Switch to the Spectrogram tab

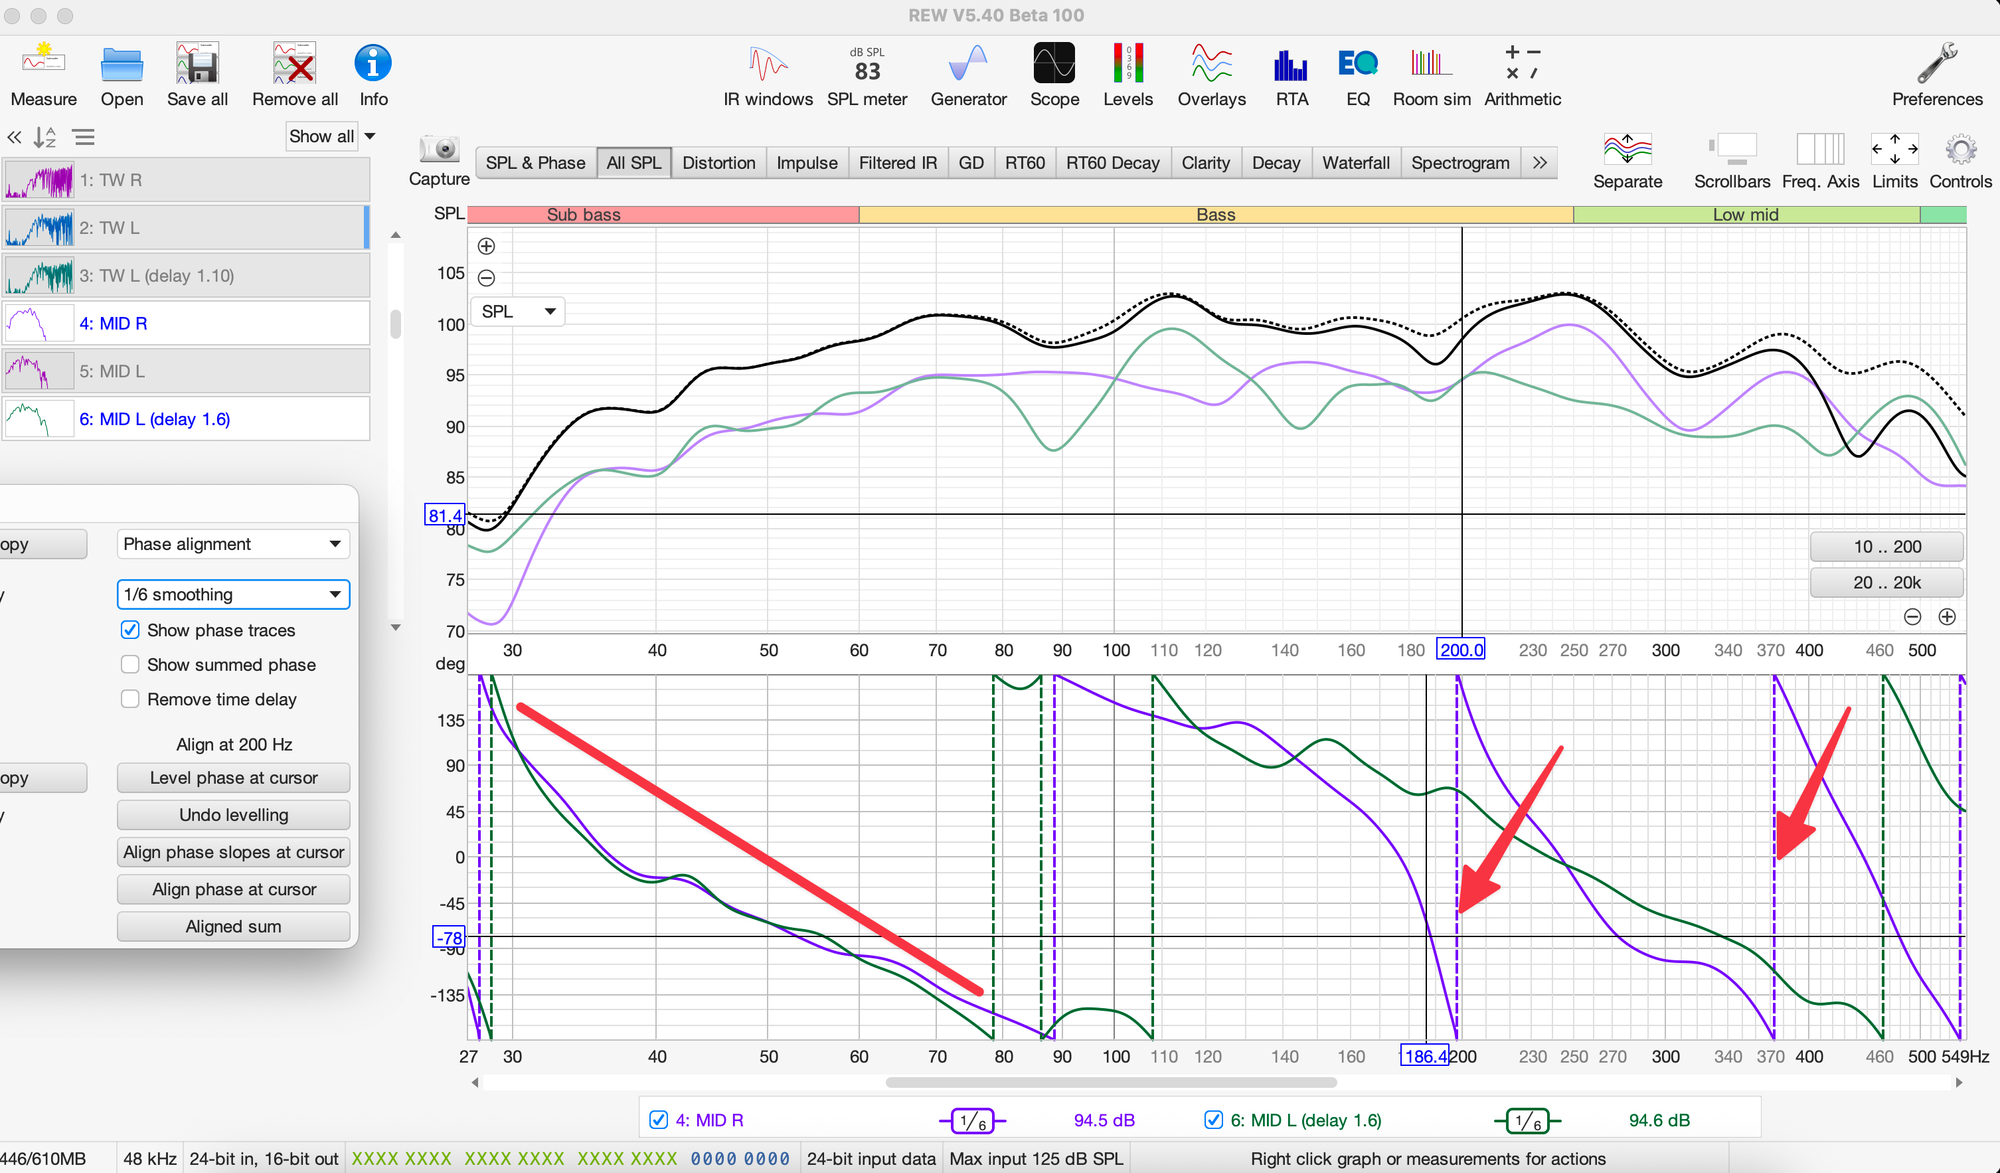coord(1459,163)
